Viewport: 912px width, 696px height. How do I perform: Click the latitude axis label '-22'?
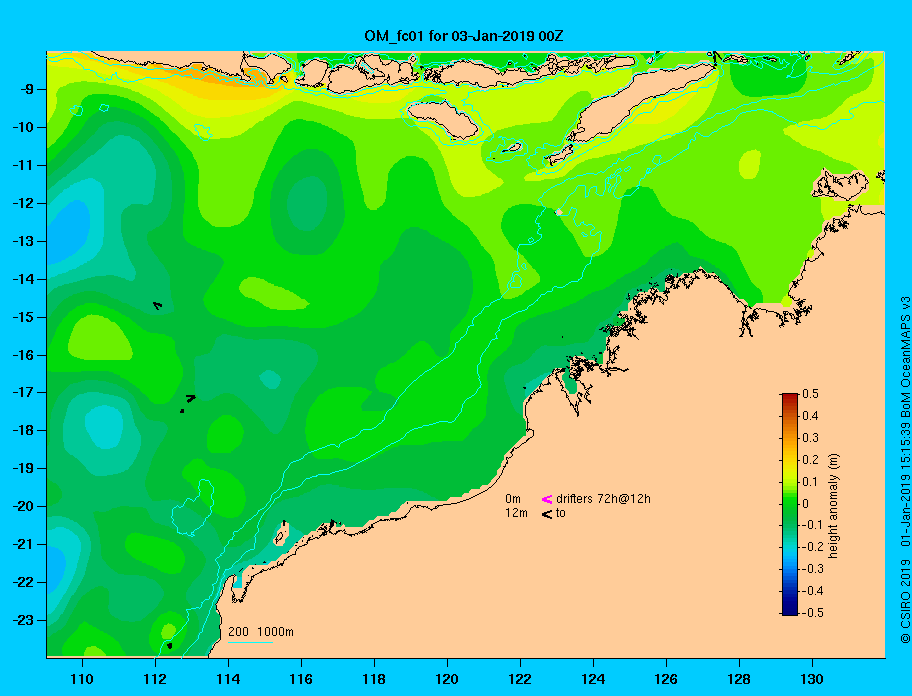(x=23, y=582)
